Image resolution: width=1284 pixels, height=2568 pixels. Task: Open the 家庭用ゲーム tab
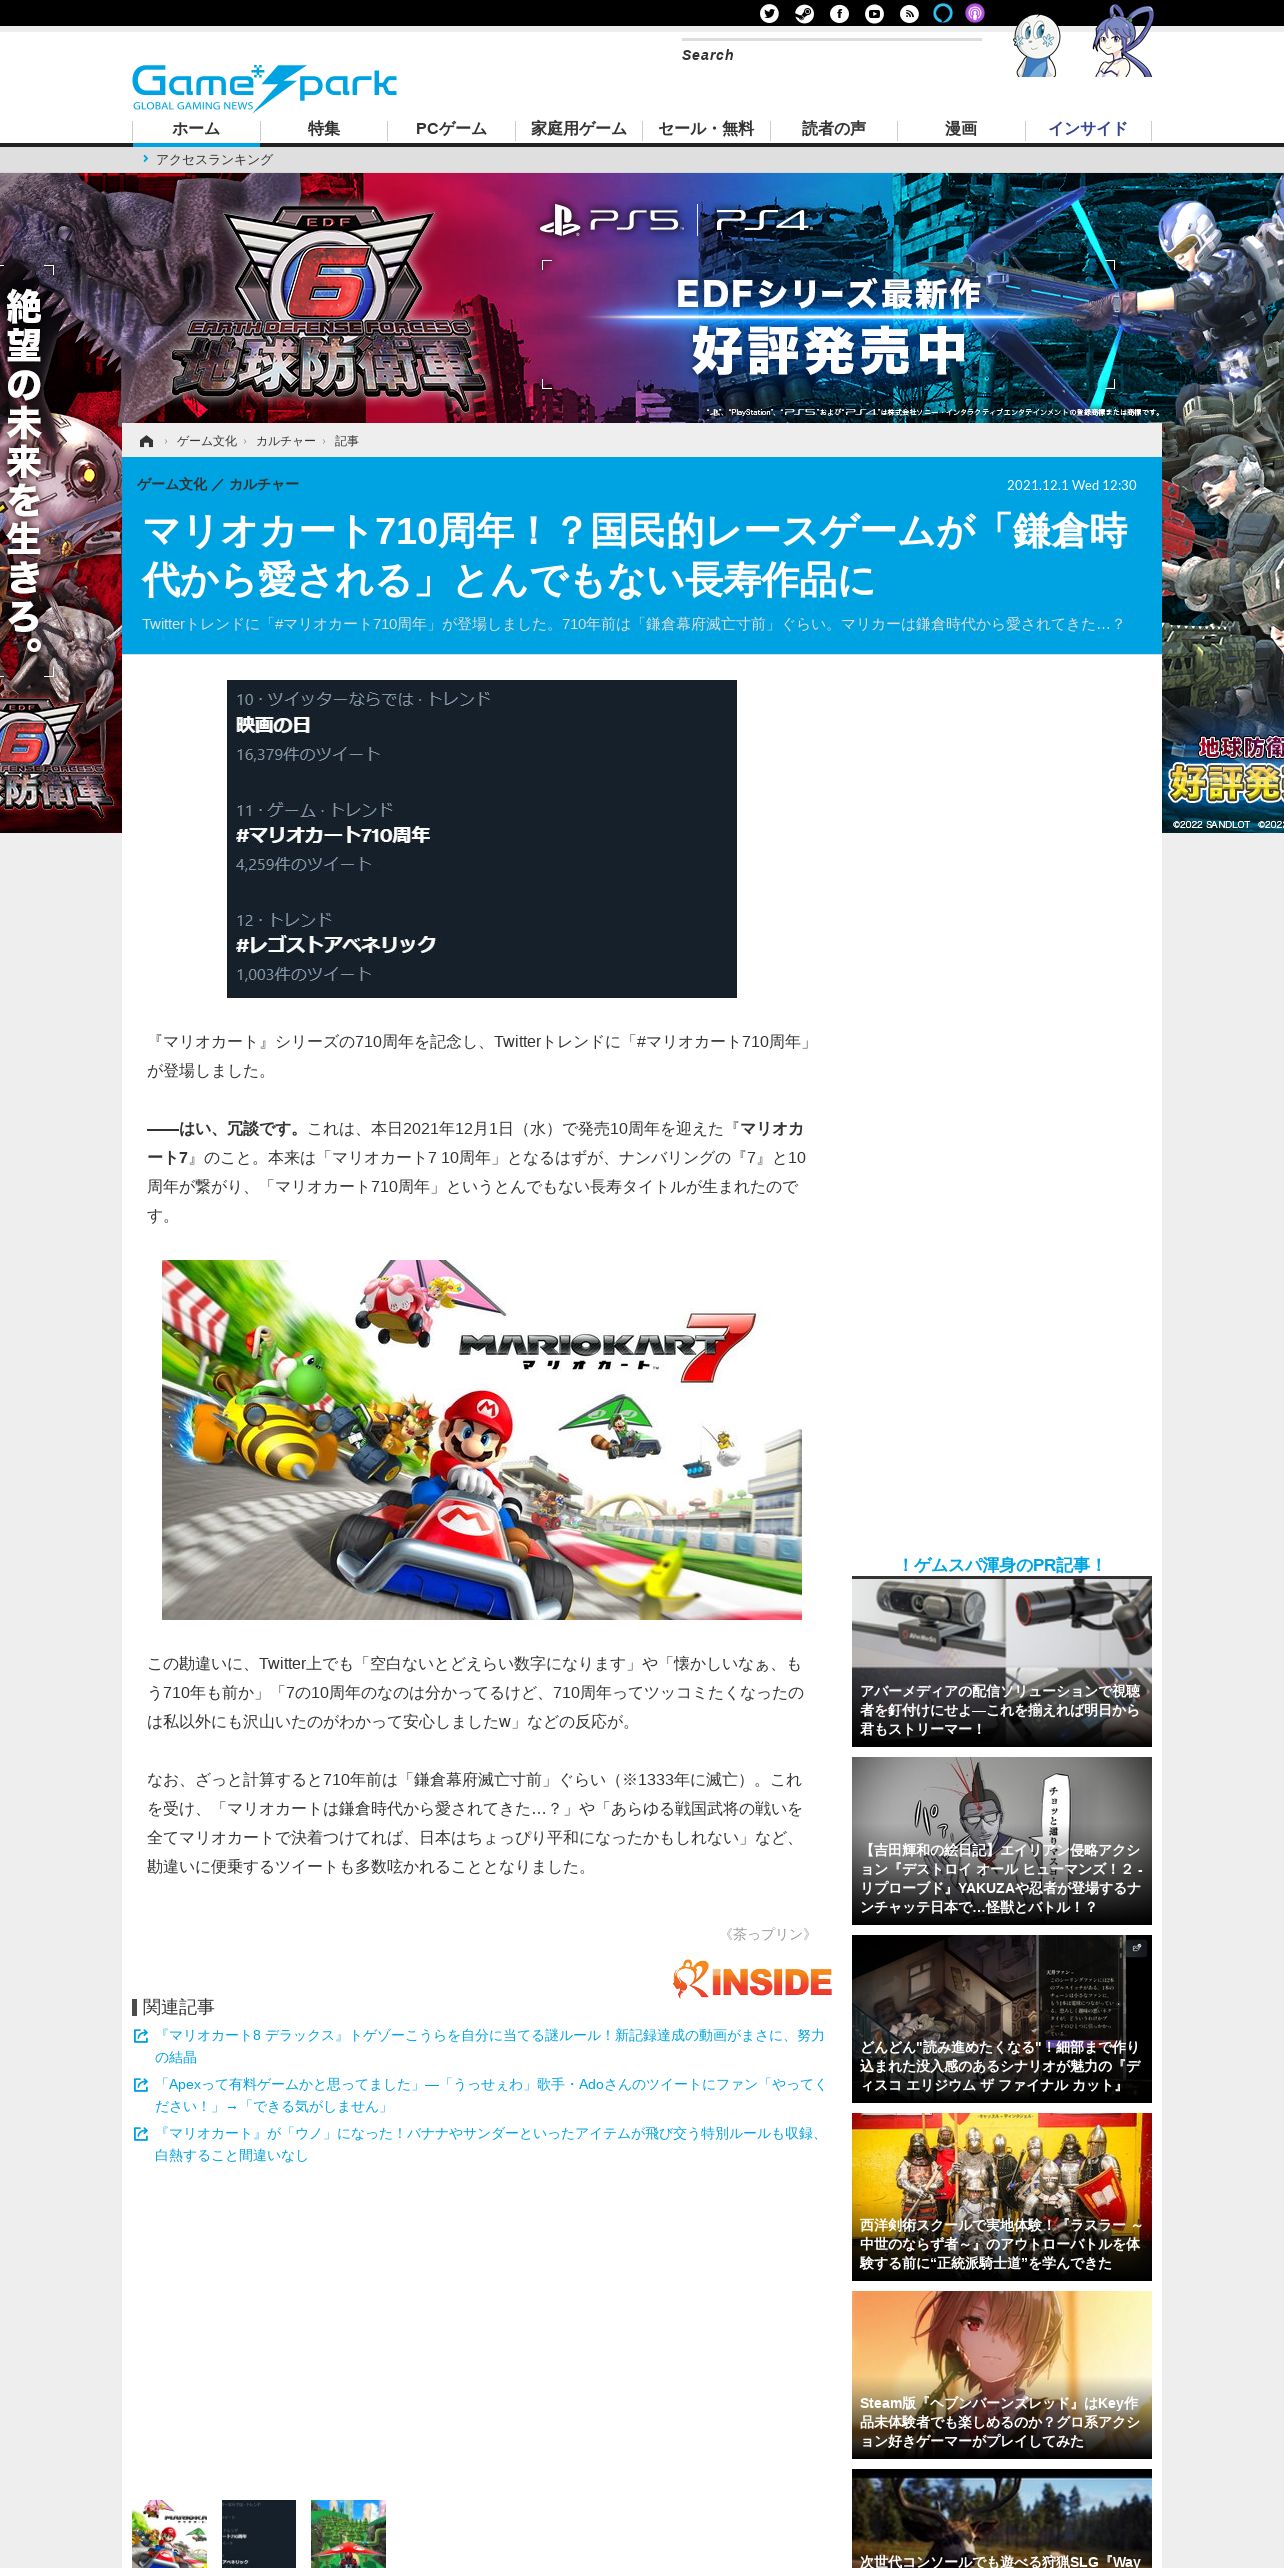[x=579, y=129]
